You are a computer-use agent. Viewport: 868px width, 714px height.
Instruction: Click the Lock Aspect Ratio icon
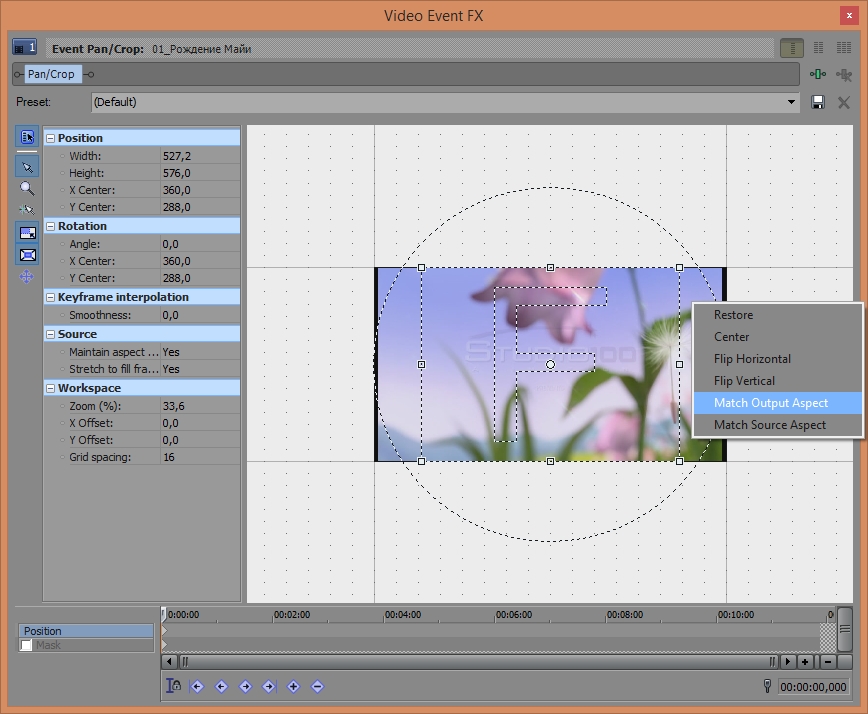27,233
